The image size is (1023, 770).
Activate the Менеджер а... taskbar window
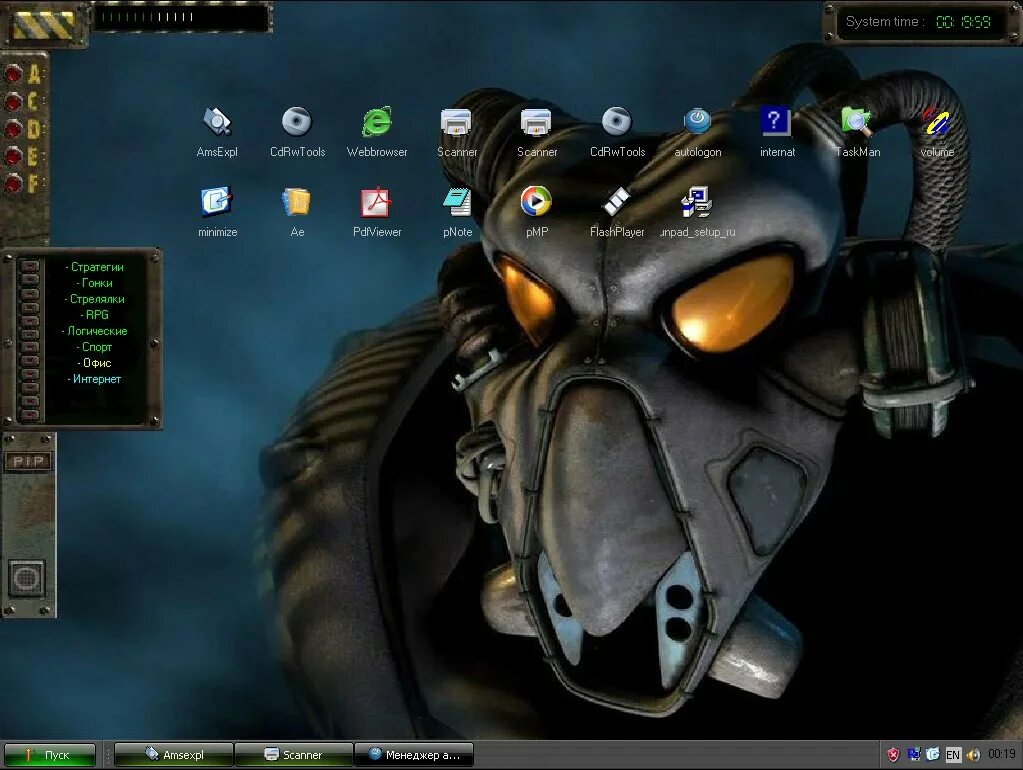[x=414, y=755]
